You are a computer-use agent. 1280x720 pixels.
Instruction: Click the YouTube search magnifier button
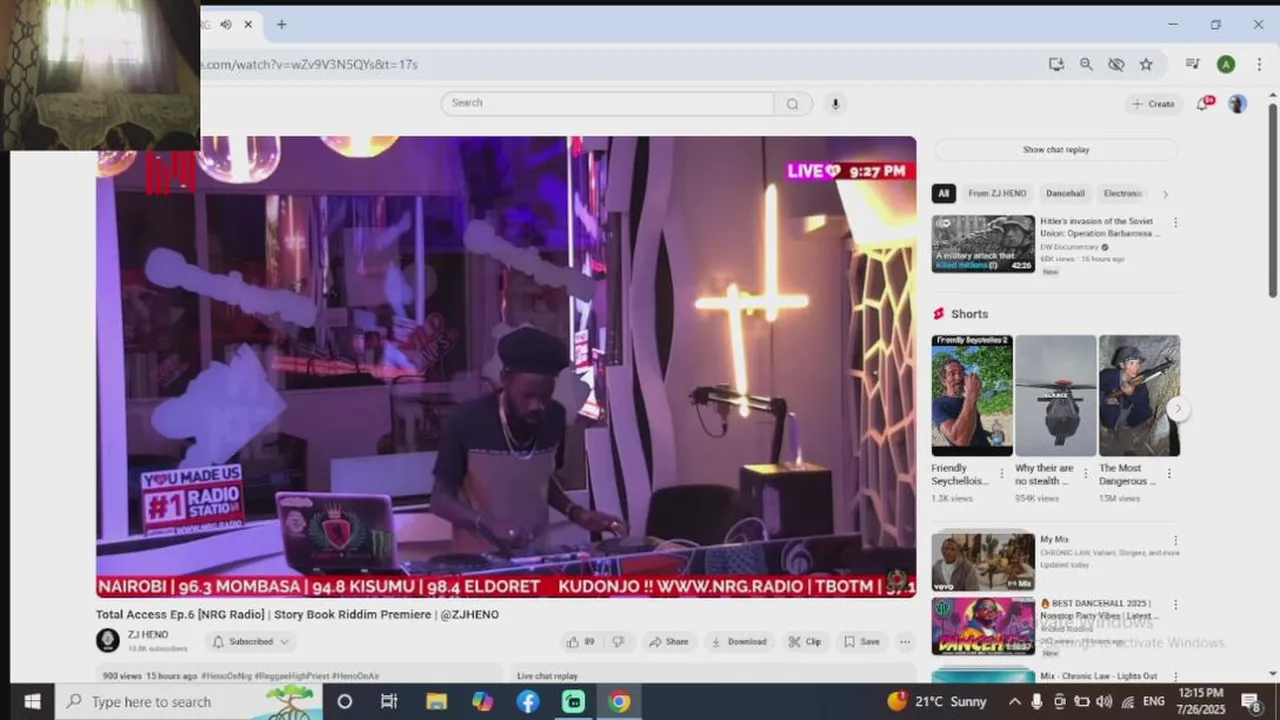tap(792, 103)
